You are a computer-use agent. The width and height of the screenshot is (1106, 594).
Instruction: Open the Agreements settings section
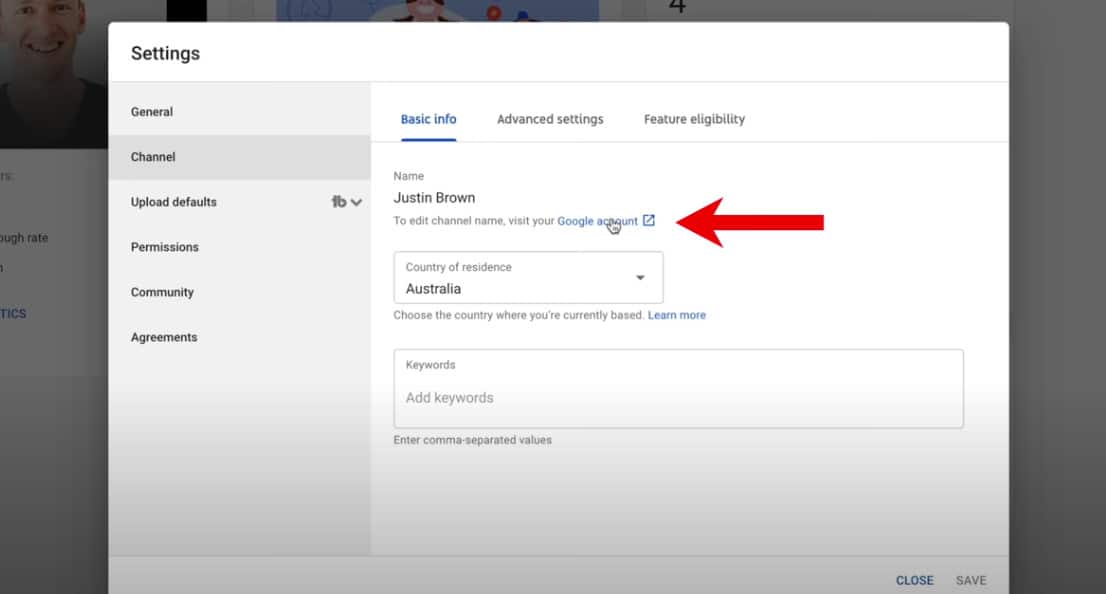pyautogui.click(x=164, y=337)
